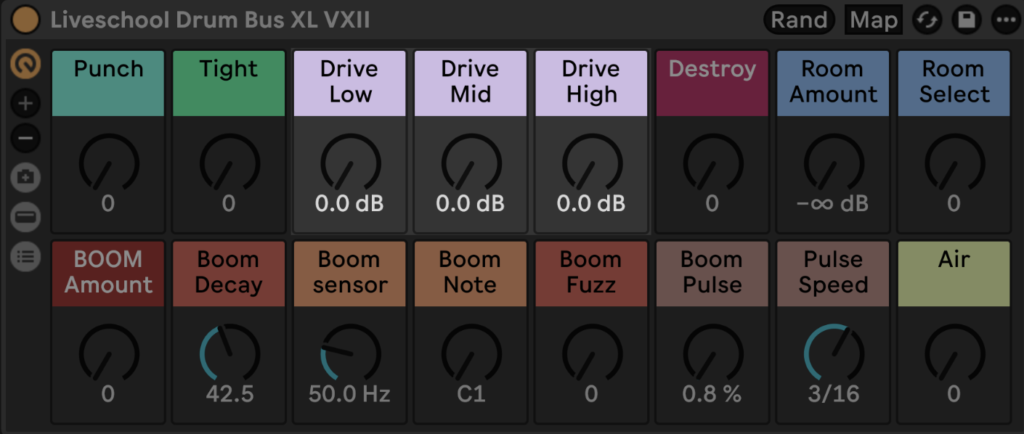
Task: Save preset with the disk icon
Action: click(x=966, y=20)
